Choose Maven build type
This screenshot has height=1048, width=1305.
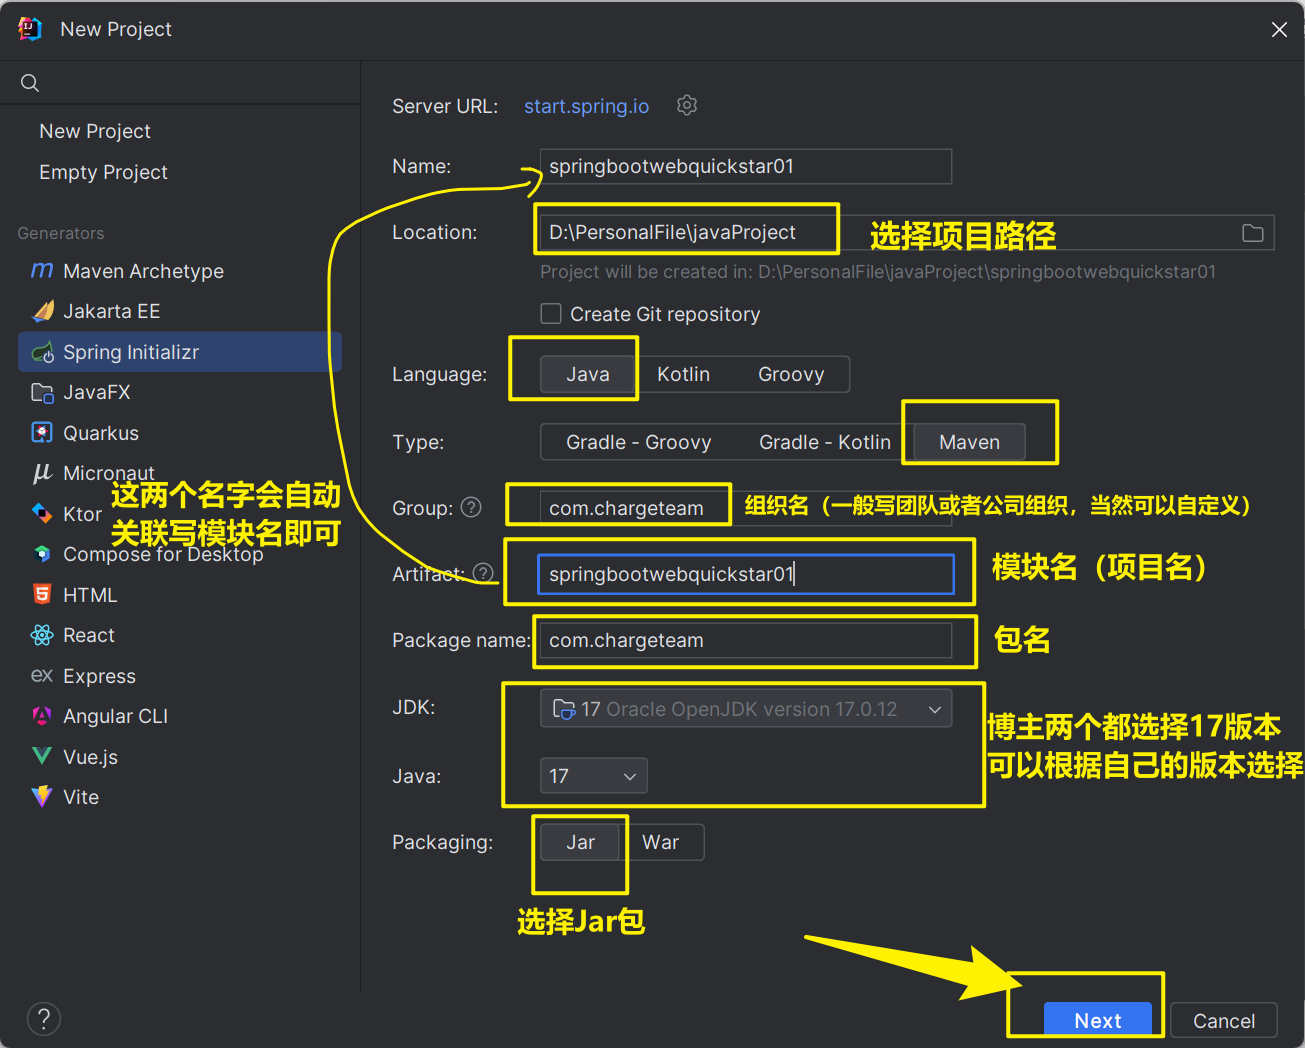[x=970, y=442]
